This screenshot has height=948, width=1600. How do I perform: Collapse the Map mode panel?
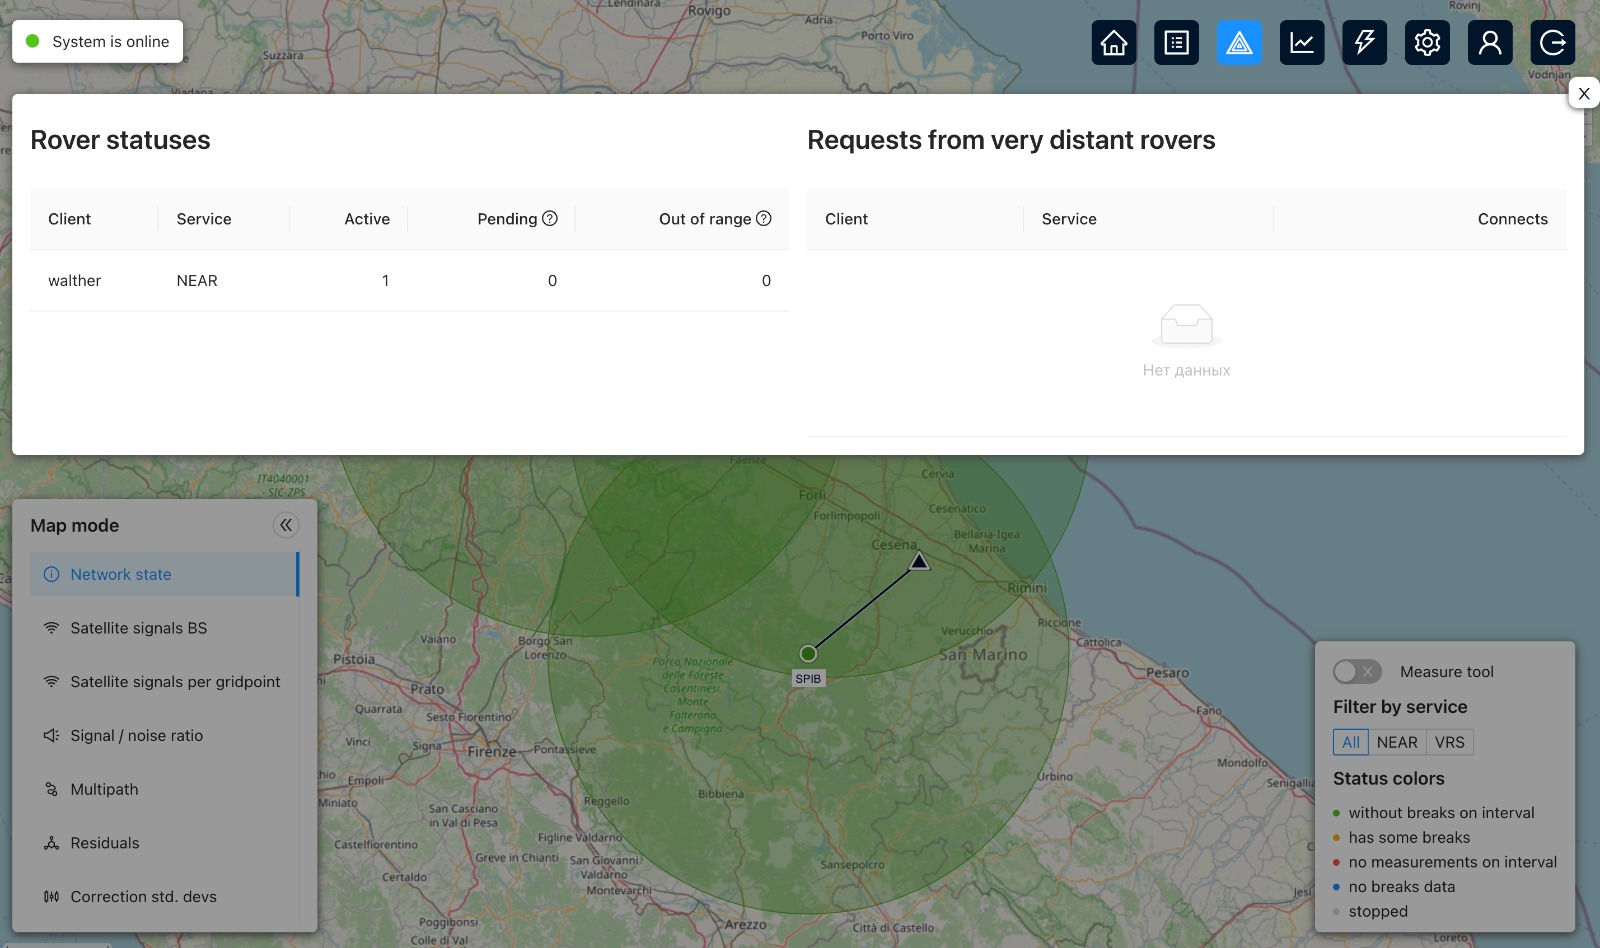pyautogui.click(x=286, y=525)
